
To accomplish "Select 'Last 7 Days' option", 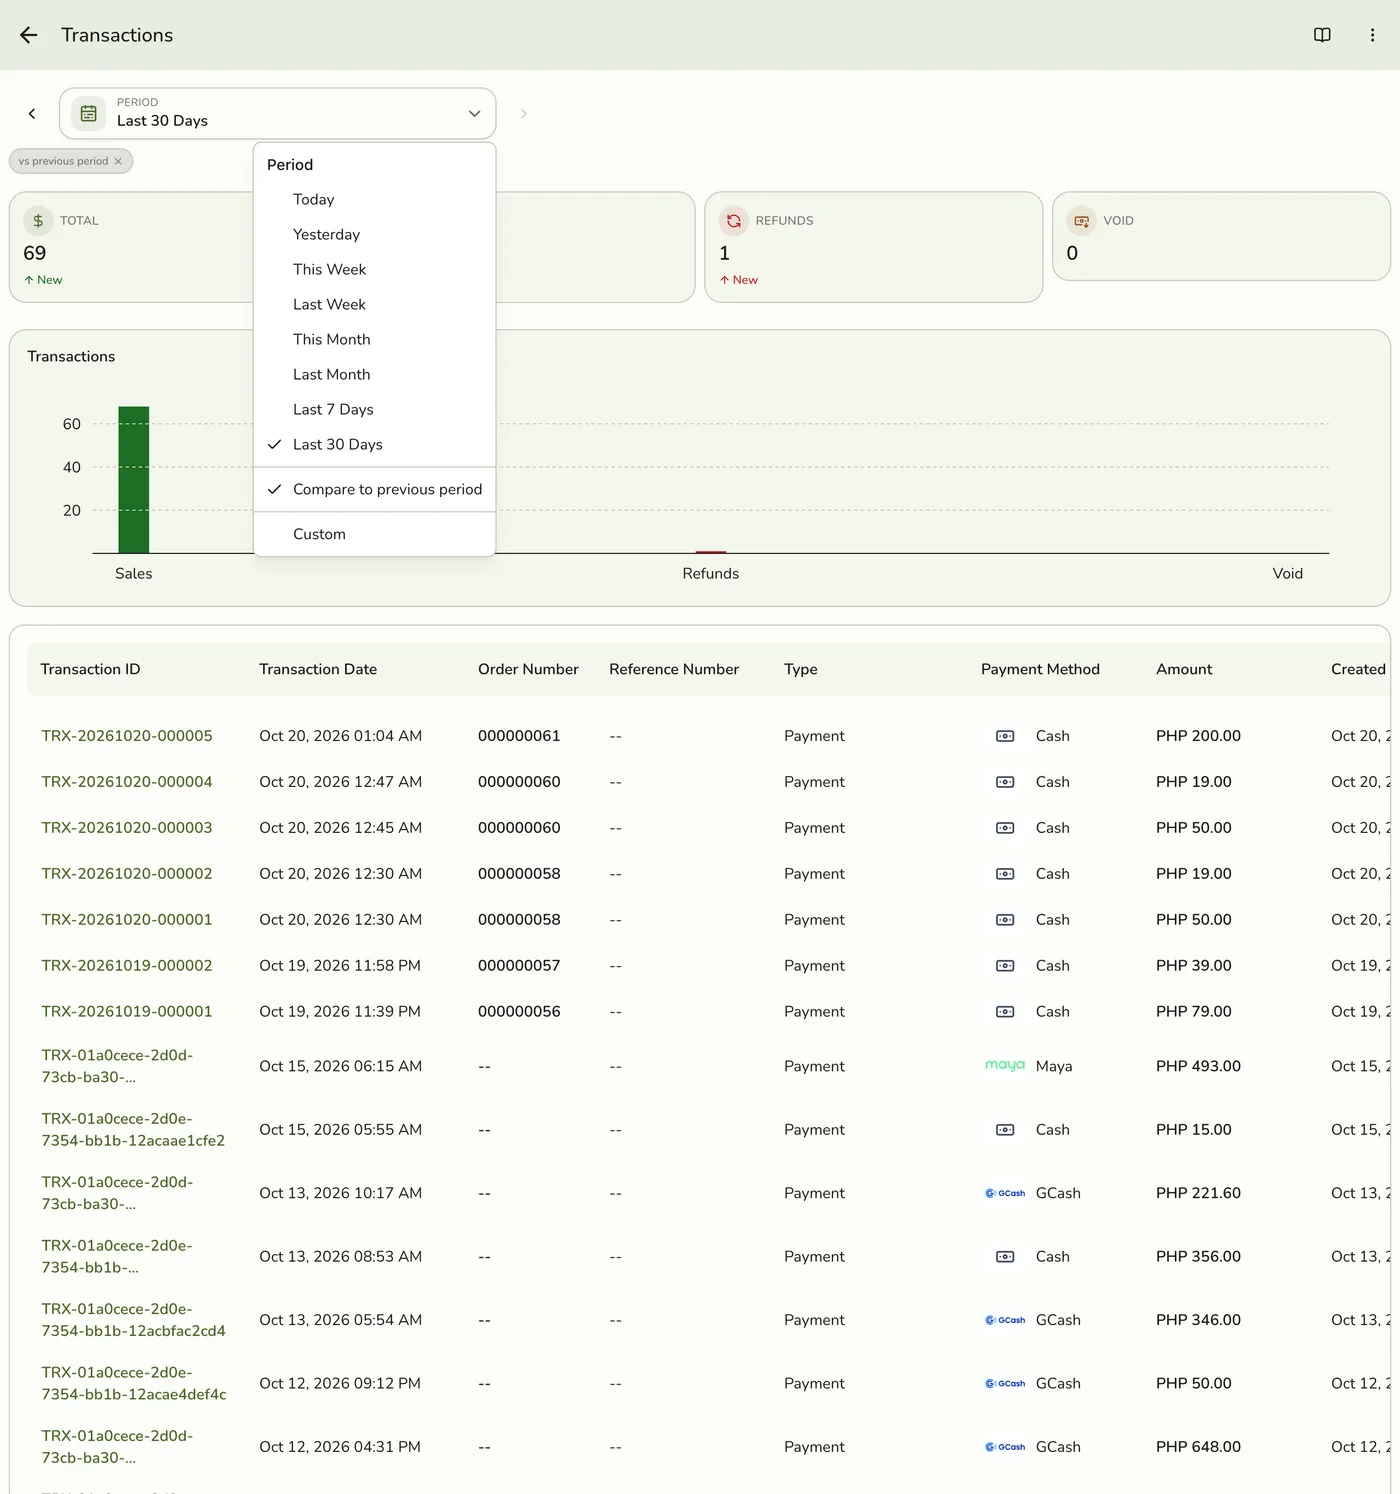I will click(x=375, y=409).
